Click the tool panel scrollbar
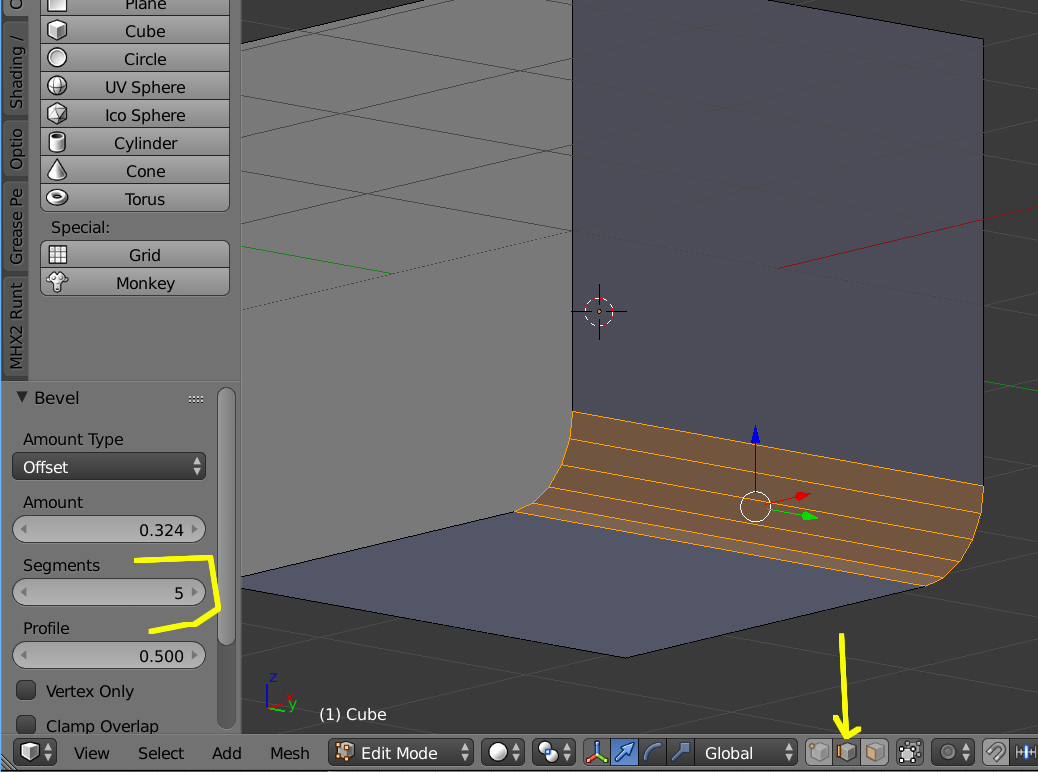1038x772 pixels. coord(226,516)
